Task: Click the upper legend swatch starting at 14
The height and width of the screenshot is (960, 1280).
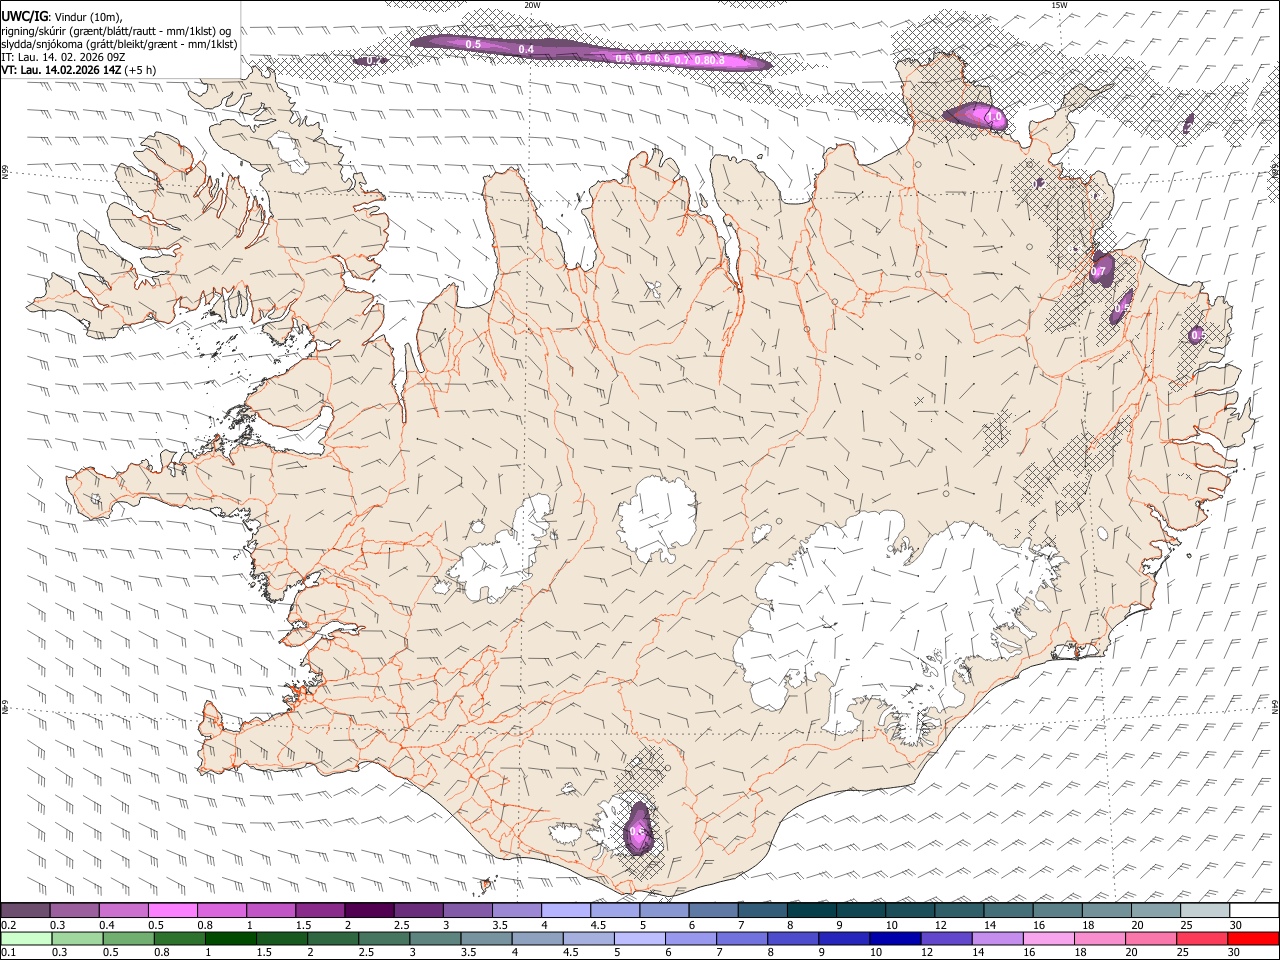Action: (x=1008, y=910)
